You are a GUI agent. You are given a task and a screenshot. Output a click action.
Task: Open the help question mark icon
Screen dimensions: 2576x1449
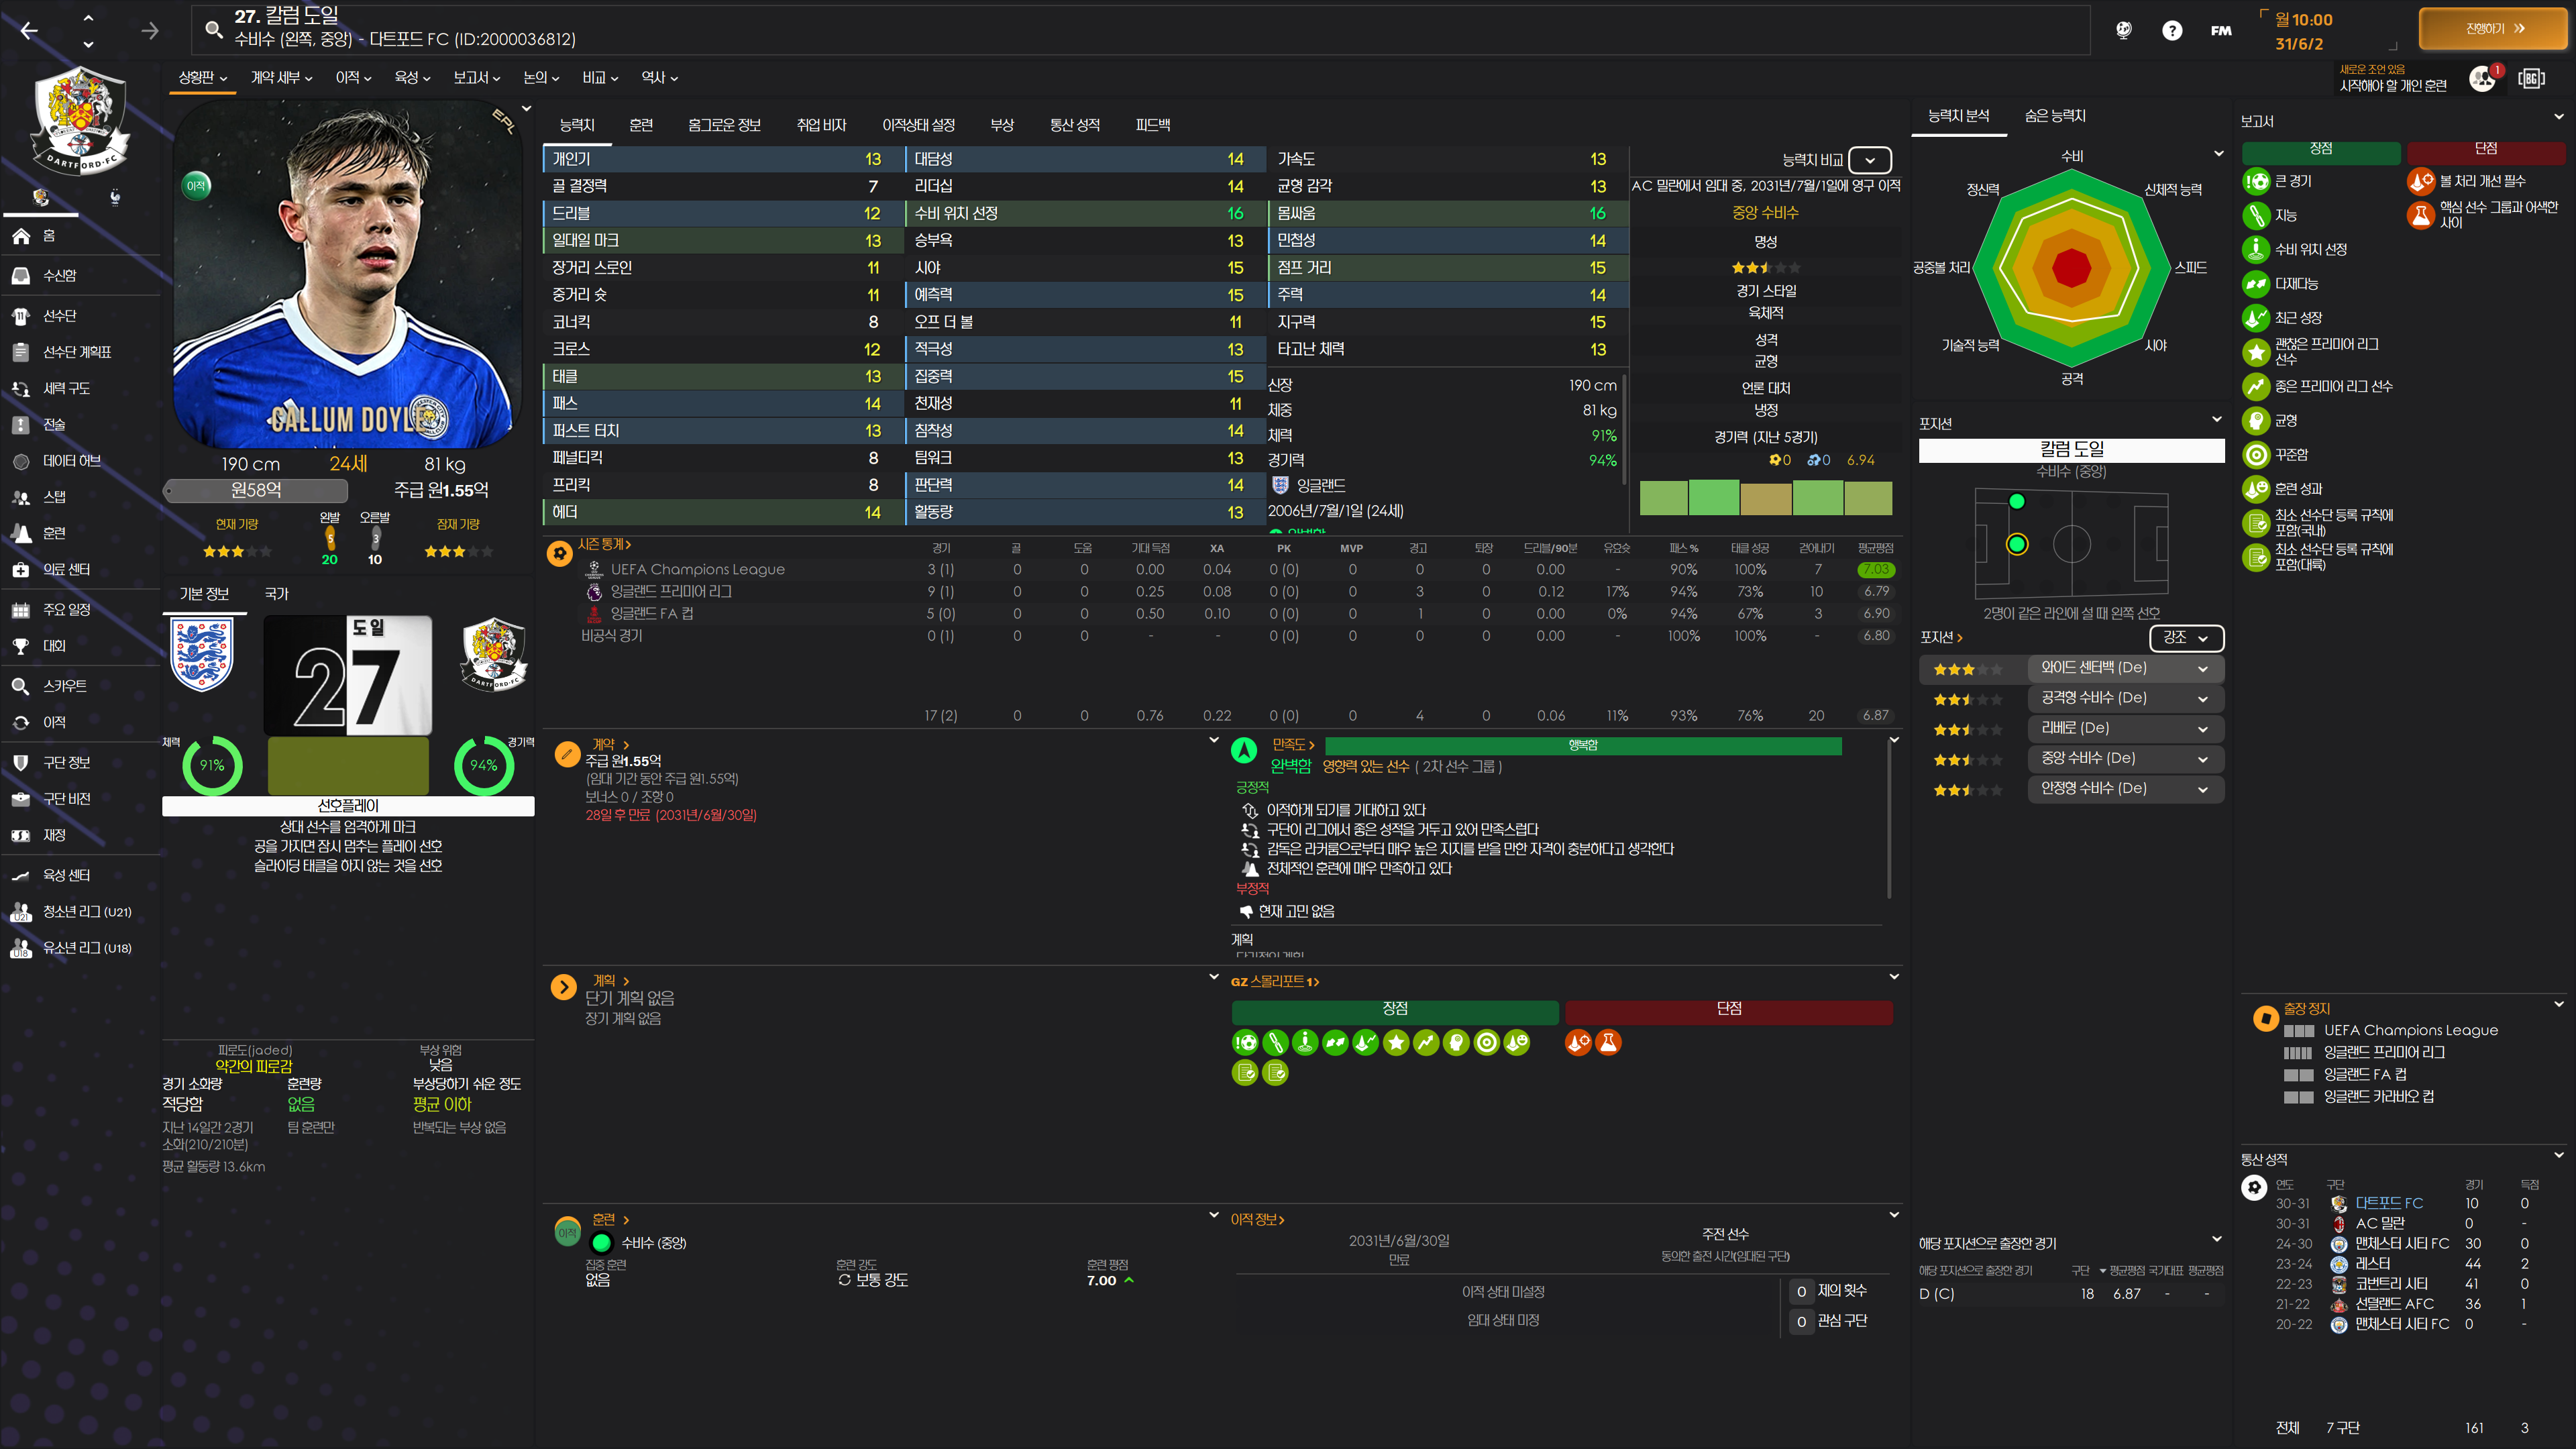2172,30
